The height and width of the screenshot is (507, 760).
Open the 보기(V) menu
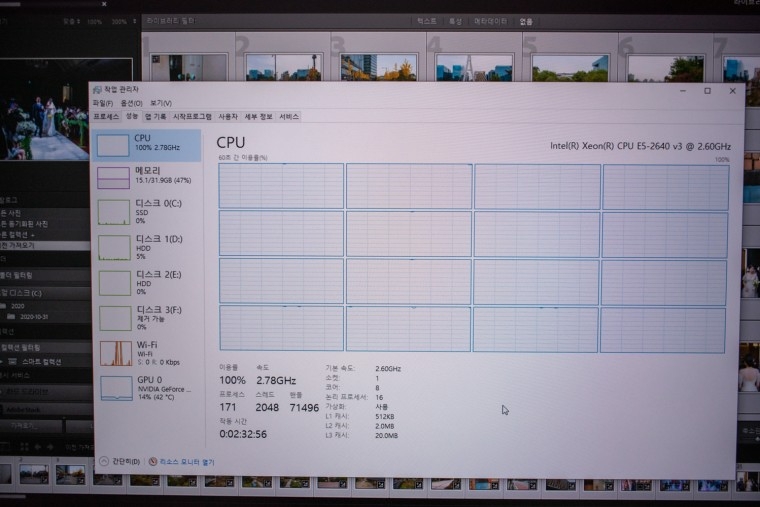click(x=160, y=103)
